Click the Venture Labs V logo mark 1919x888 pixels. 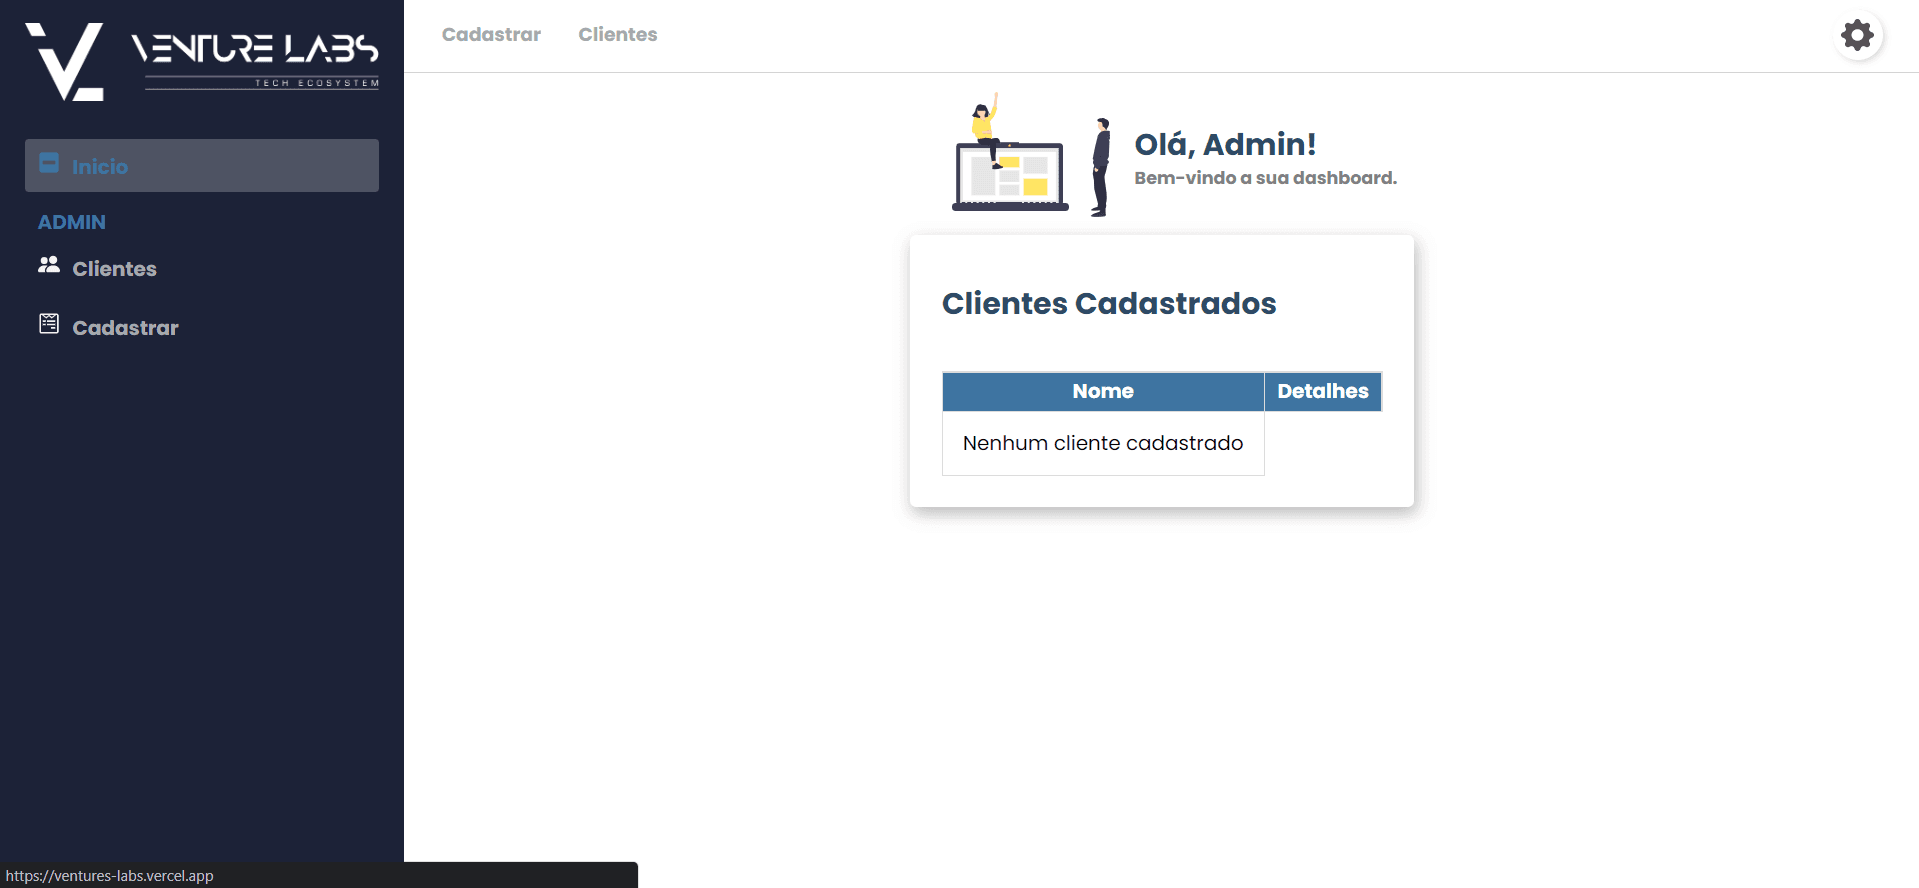pos(65,61)
